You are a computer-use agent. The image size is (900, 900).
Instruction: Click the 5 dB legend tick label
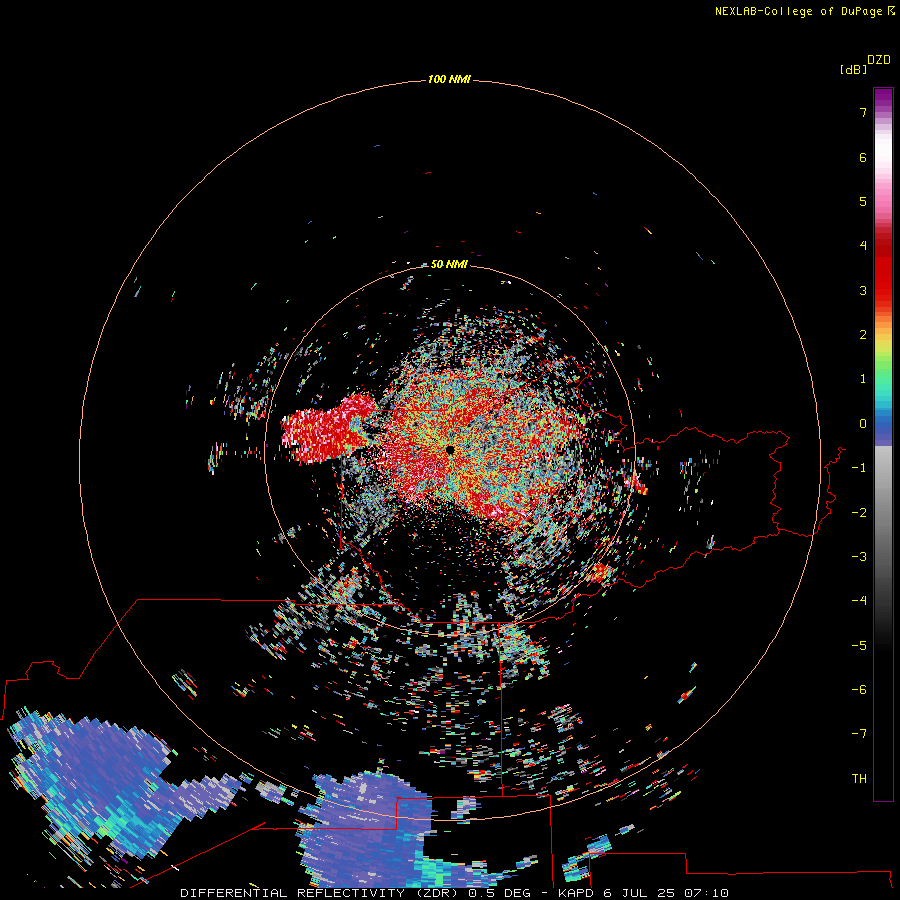tap(863, 201)
